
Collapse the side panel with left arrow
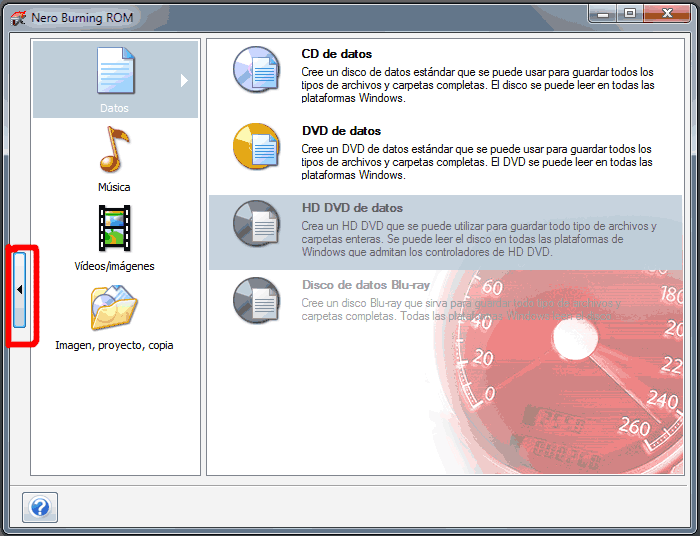[x=19, y=290]
